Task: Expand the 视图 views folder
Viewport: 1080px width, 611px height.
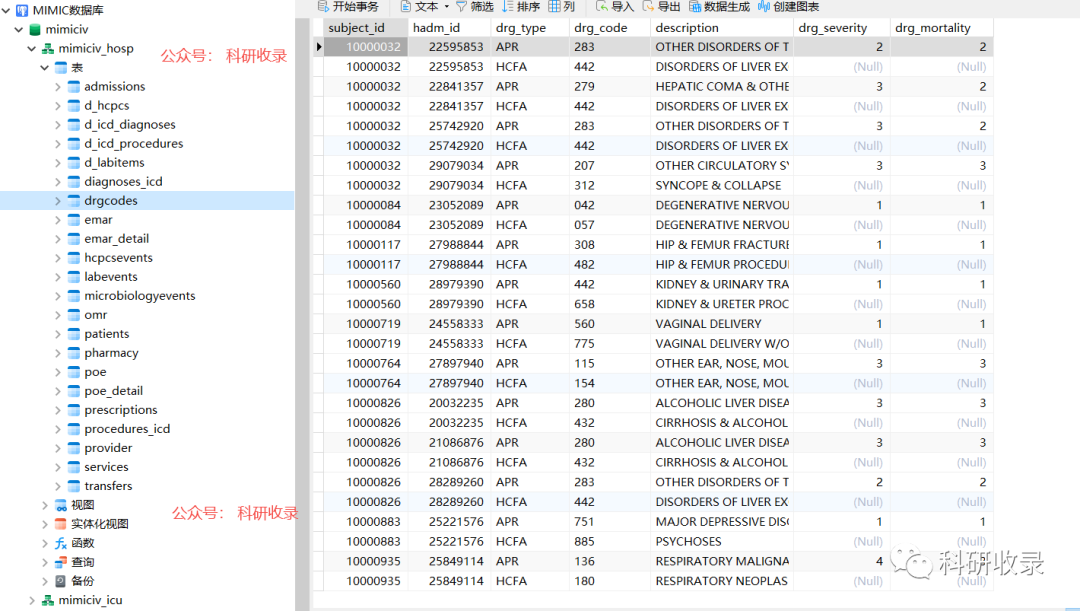Action: coord(45,505)
